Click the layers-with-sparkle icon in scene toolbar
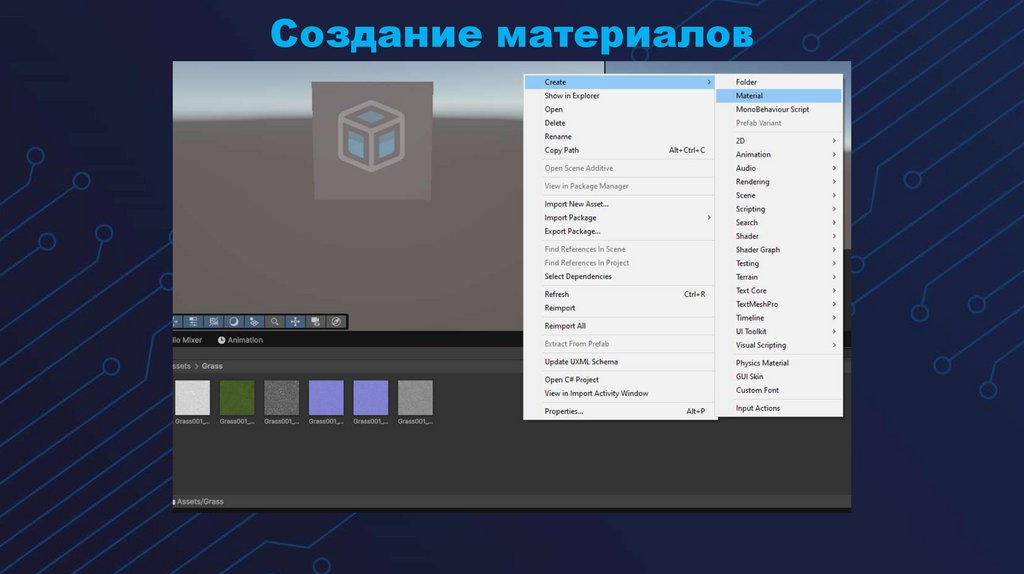The height and width of the screenshot is (574, 1024). [x=254, y=321]
